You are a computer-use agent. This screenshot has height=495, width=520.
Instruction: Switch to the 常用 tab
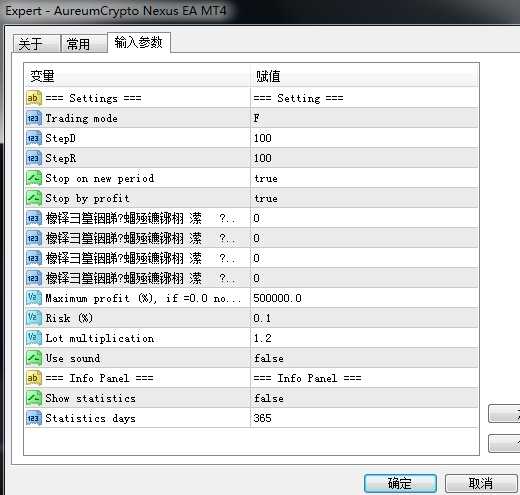point(84,44)
